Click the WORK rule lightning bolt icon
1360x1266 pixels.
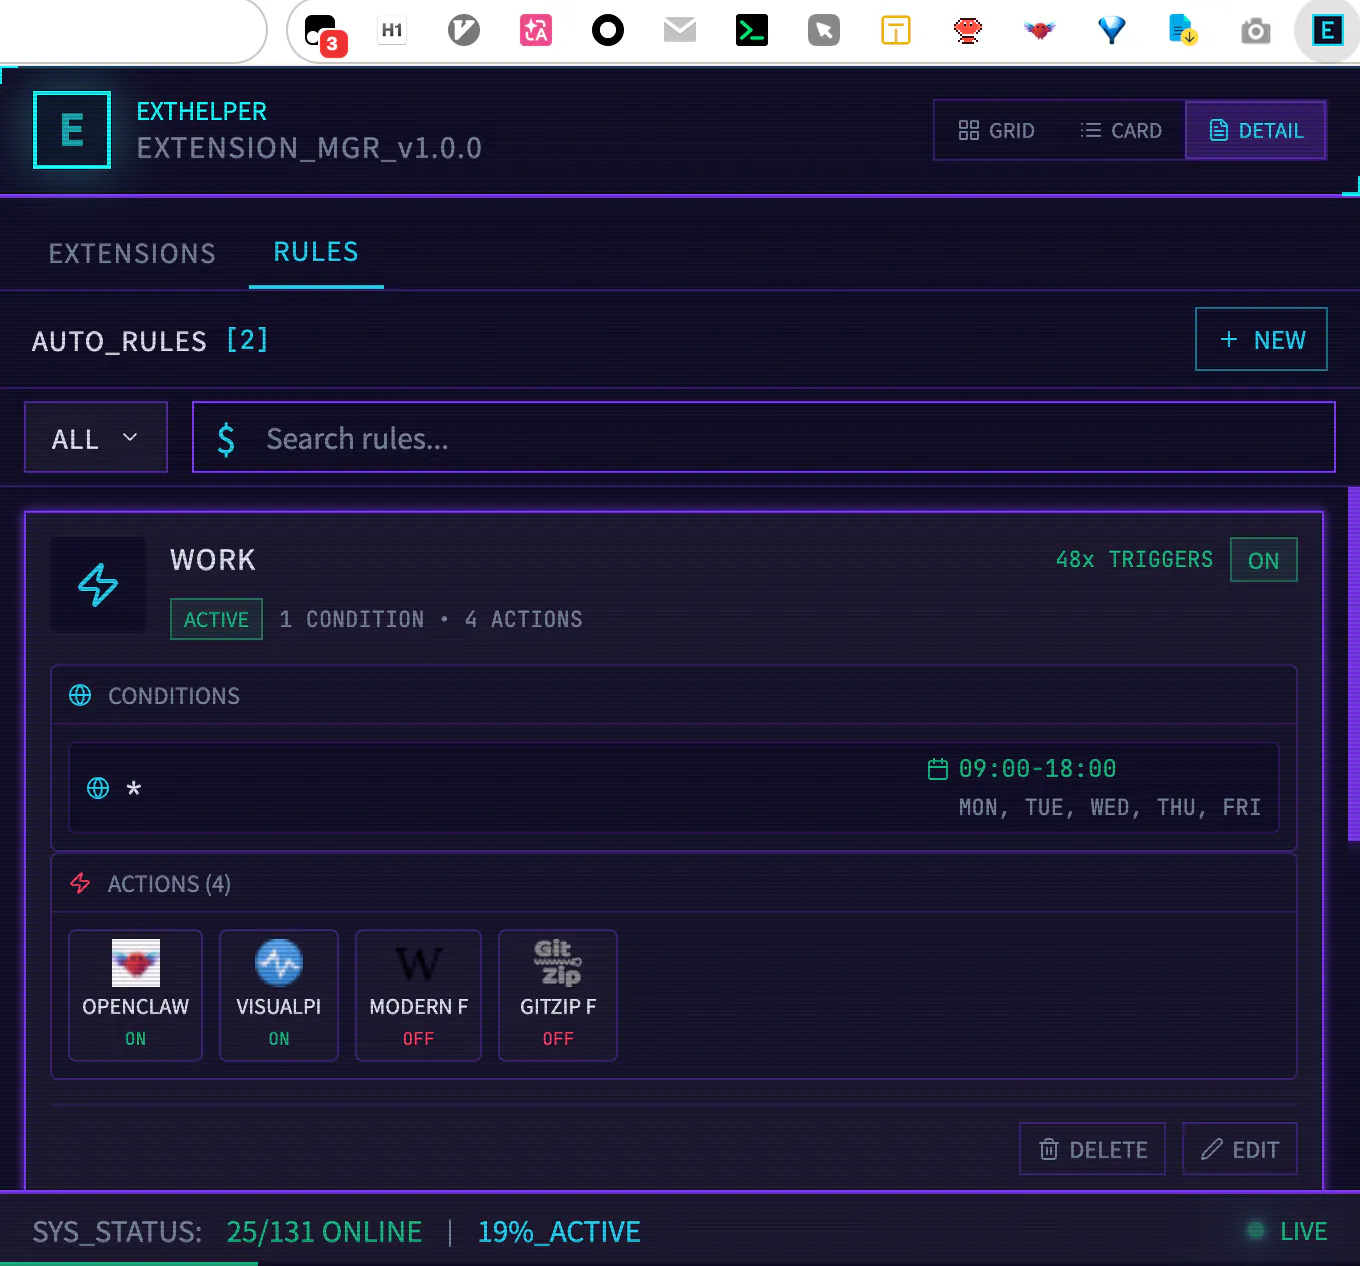(x=98, y=585)
